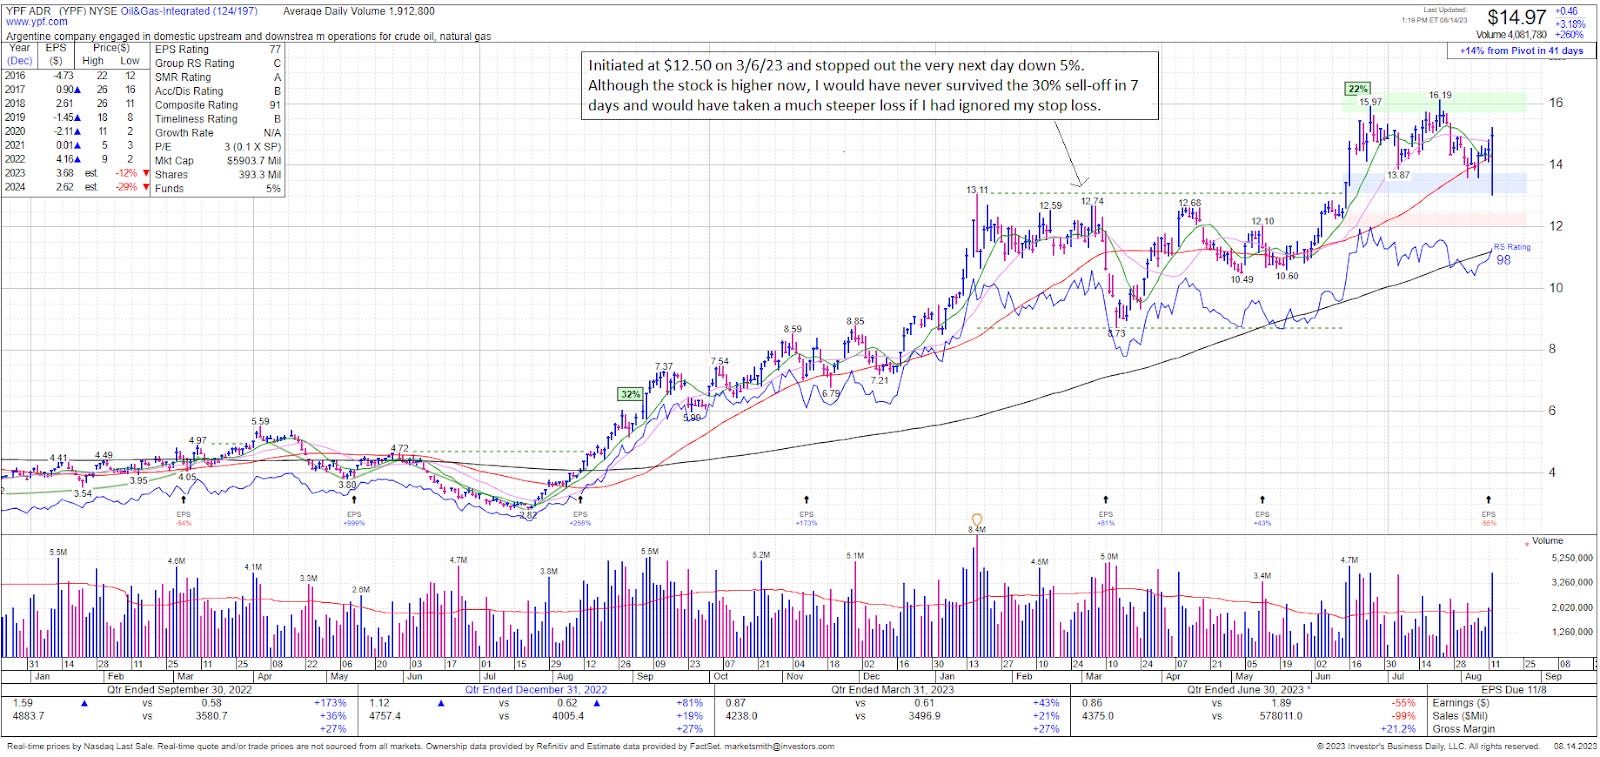This screenshot has height=757, width=1600.
Task: Select the Acc/Dis Rating row
Action: 218,91
